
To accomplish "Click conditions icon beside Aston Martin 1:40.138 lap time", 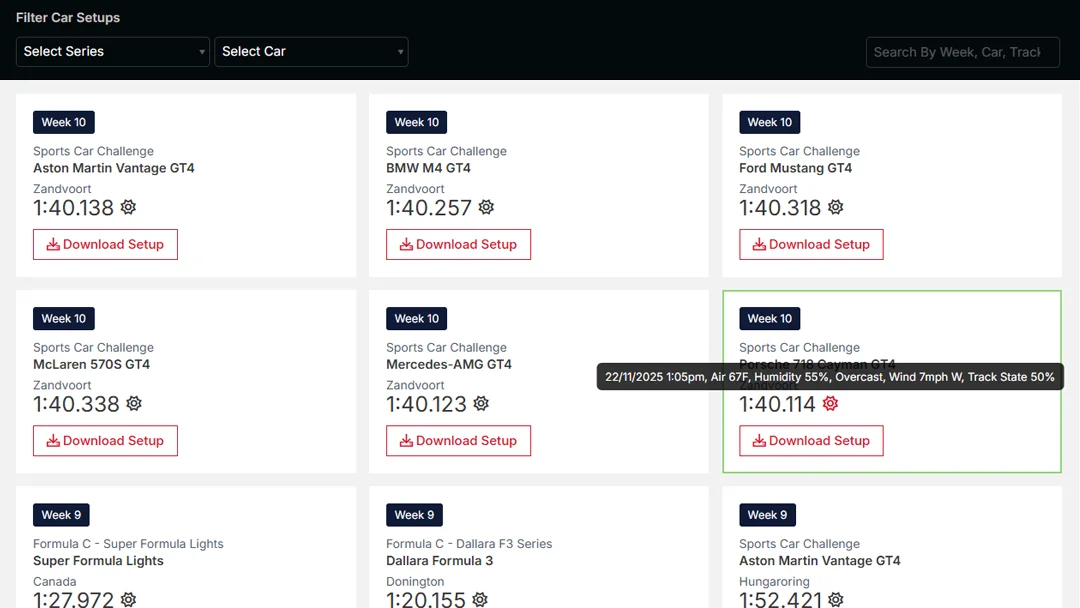I will tap(128, 207).
